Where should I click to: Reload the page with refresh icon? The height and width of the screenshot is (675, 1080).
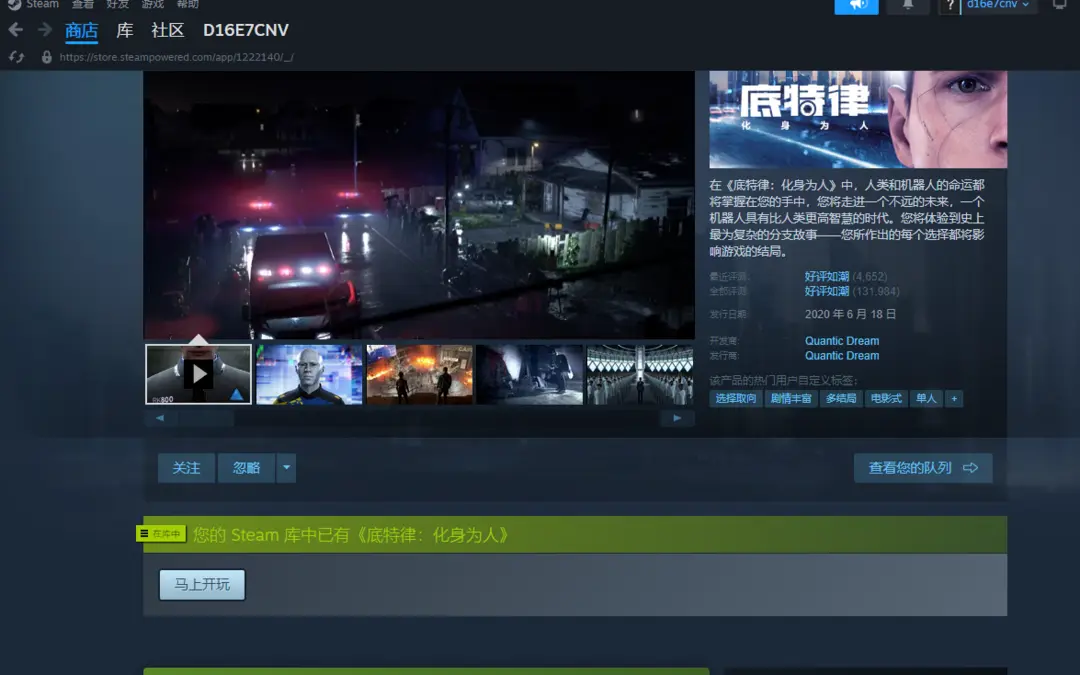pyautogui.click(x=17, y=57)
